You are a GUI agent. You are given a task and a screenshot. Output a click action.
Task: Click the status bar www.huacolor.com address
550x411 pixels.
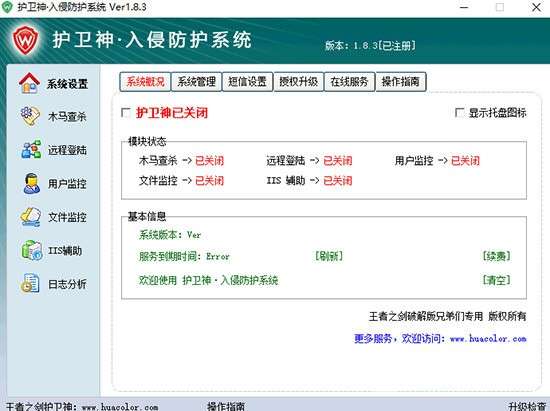tap(120, 407)
